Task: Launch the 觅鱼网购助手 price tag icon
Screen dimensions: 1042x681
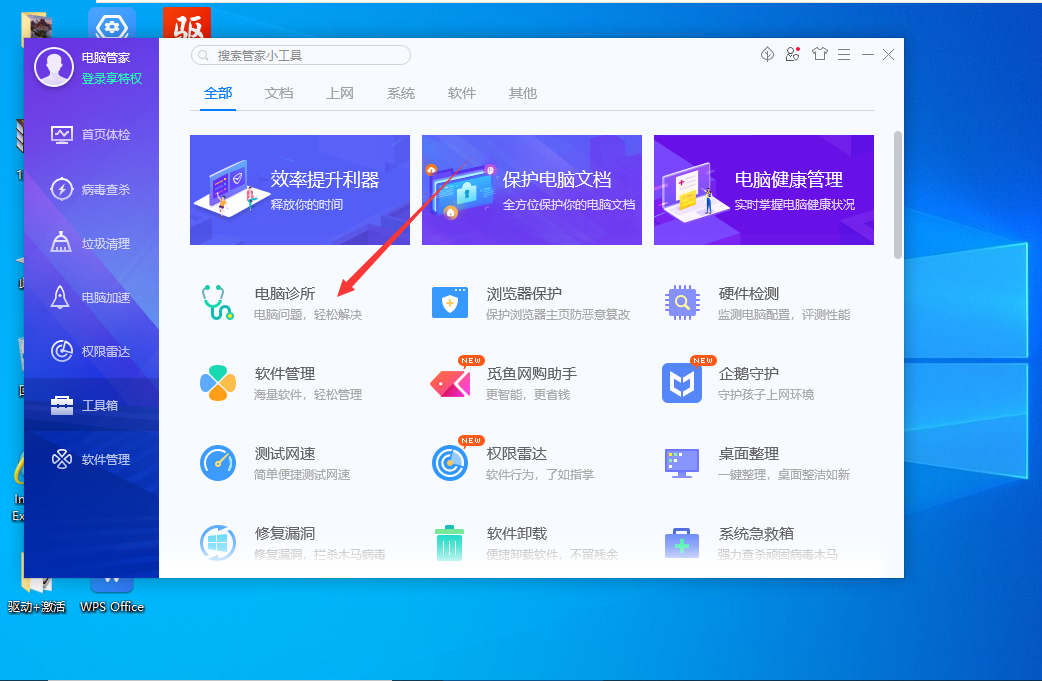Action: click(x=451, y=383)
